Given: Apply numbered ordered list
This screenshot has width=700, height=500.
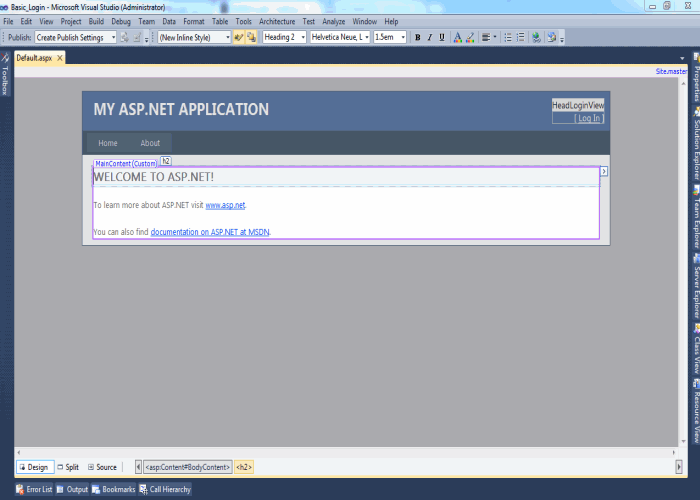Looking at the screenshot, I should (x=521, y=38).
